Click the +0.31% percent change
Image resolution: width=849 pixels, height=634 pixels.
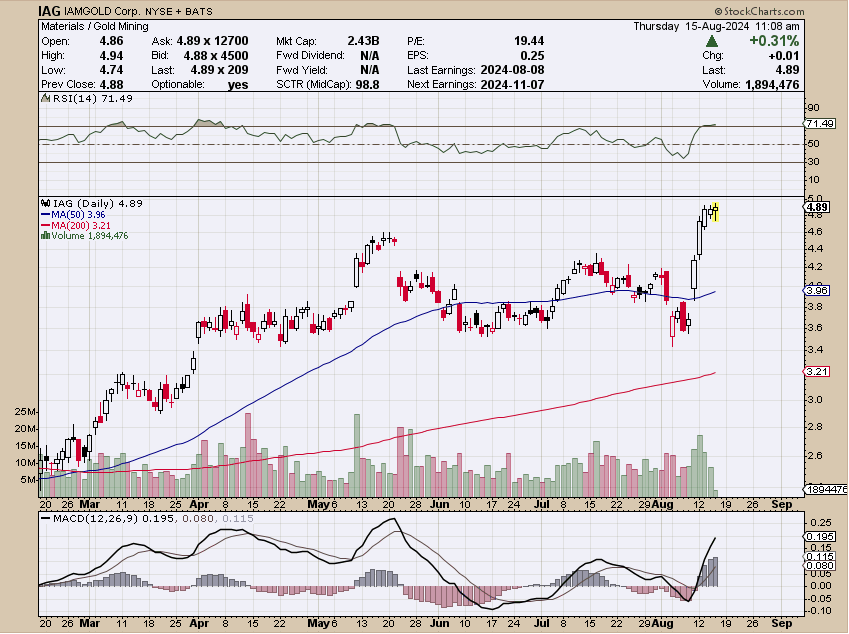(774, 41)
